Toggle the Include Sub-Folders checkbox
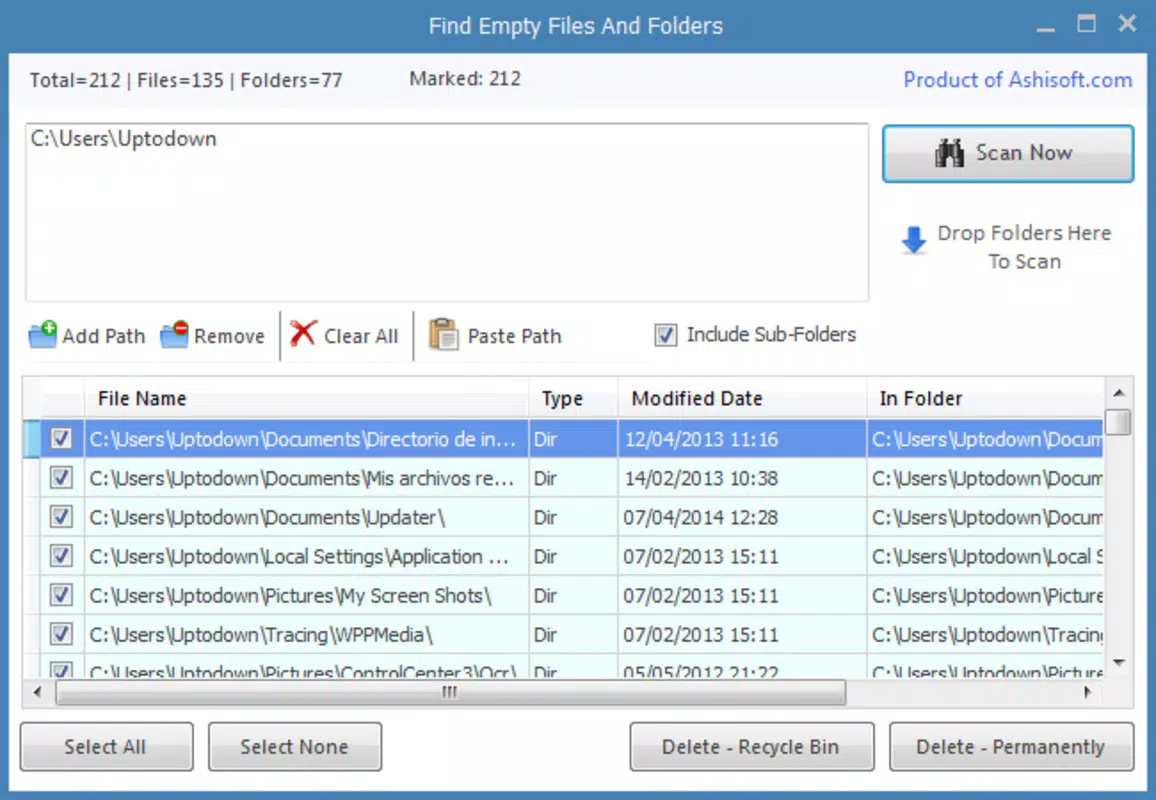Viewport: 1156px width, 800px height. (665, 335)
